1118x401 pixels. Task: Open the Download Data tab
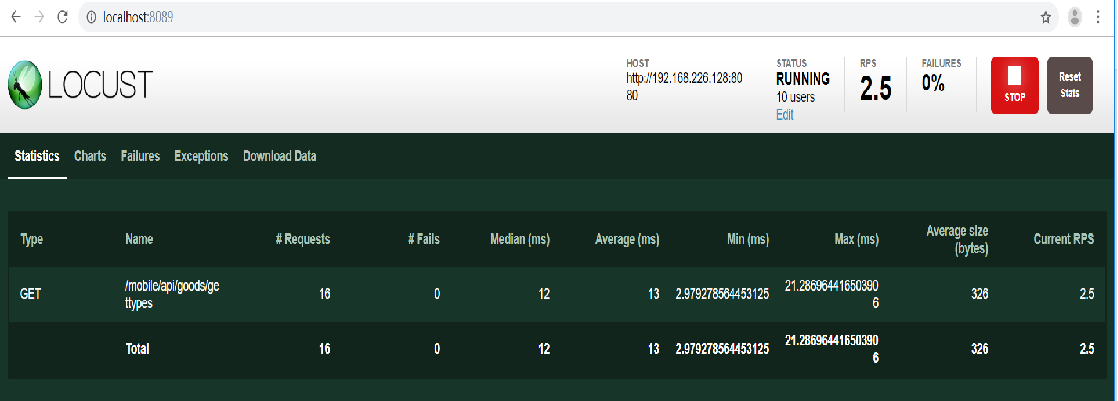pyautogui.click(x=280, y=157)
